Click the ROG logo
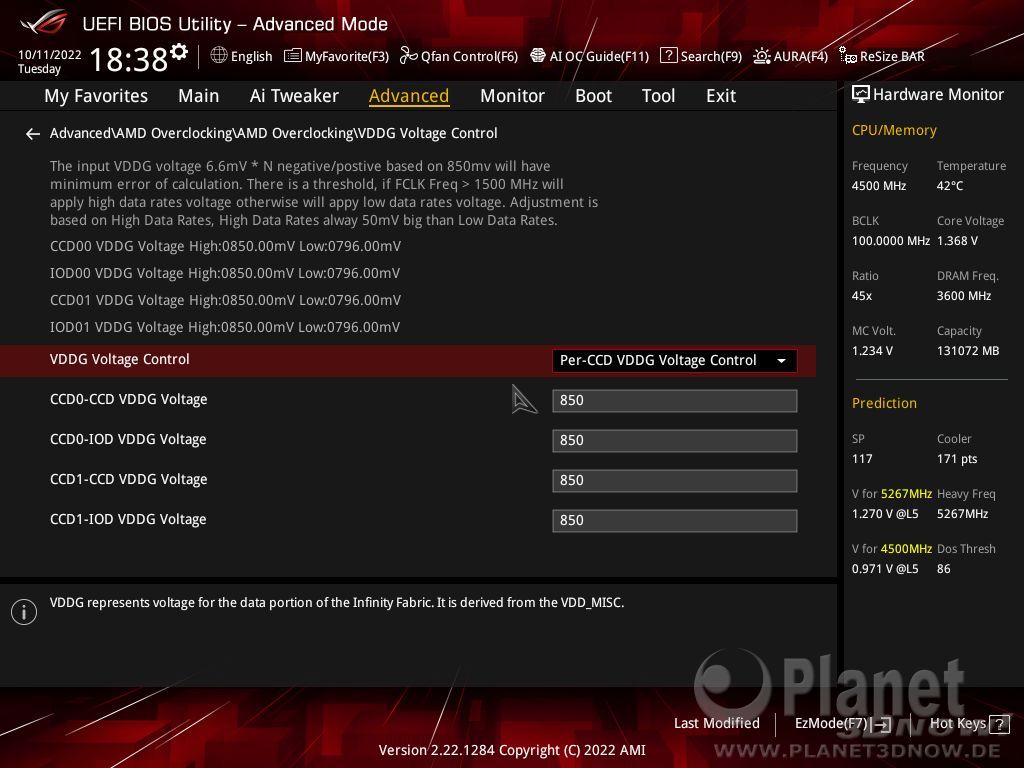Image resolution: width=1024 pixels, height=768 pixels. (x=44, y=23)
